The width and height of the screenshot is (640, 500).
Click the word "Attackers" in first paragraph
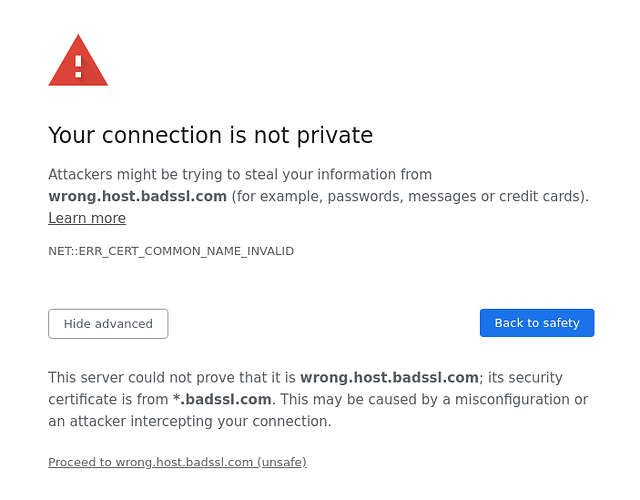click(80, 174)
